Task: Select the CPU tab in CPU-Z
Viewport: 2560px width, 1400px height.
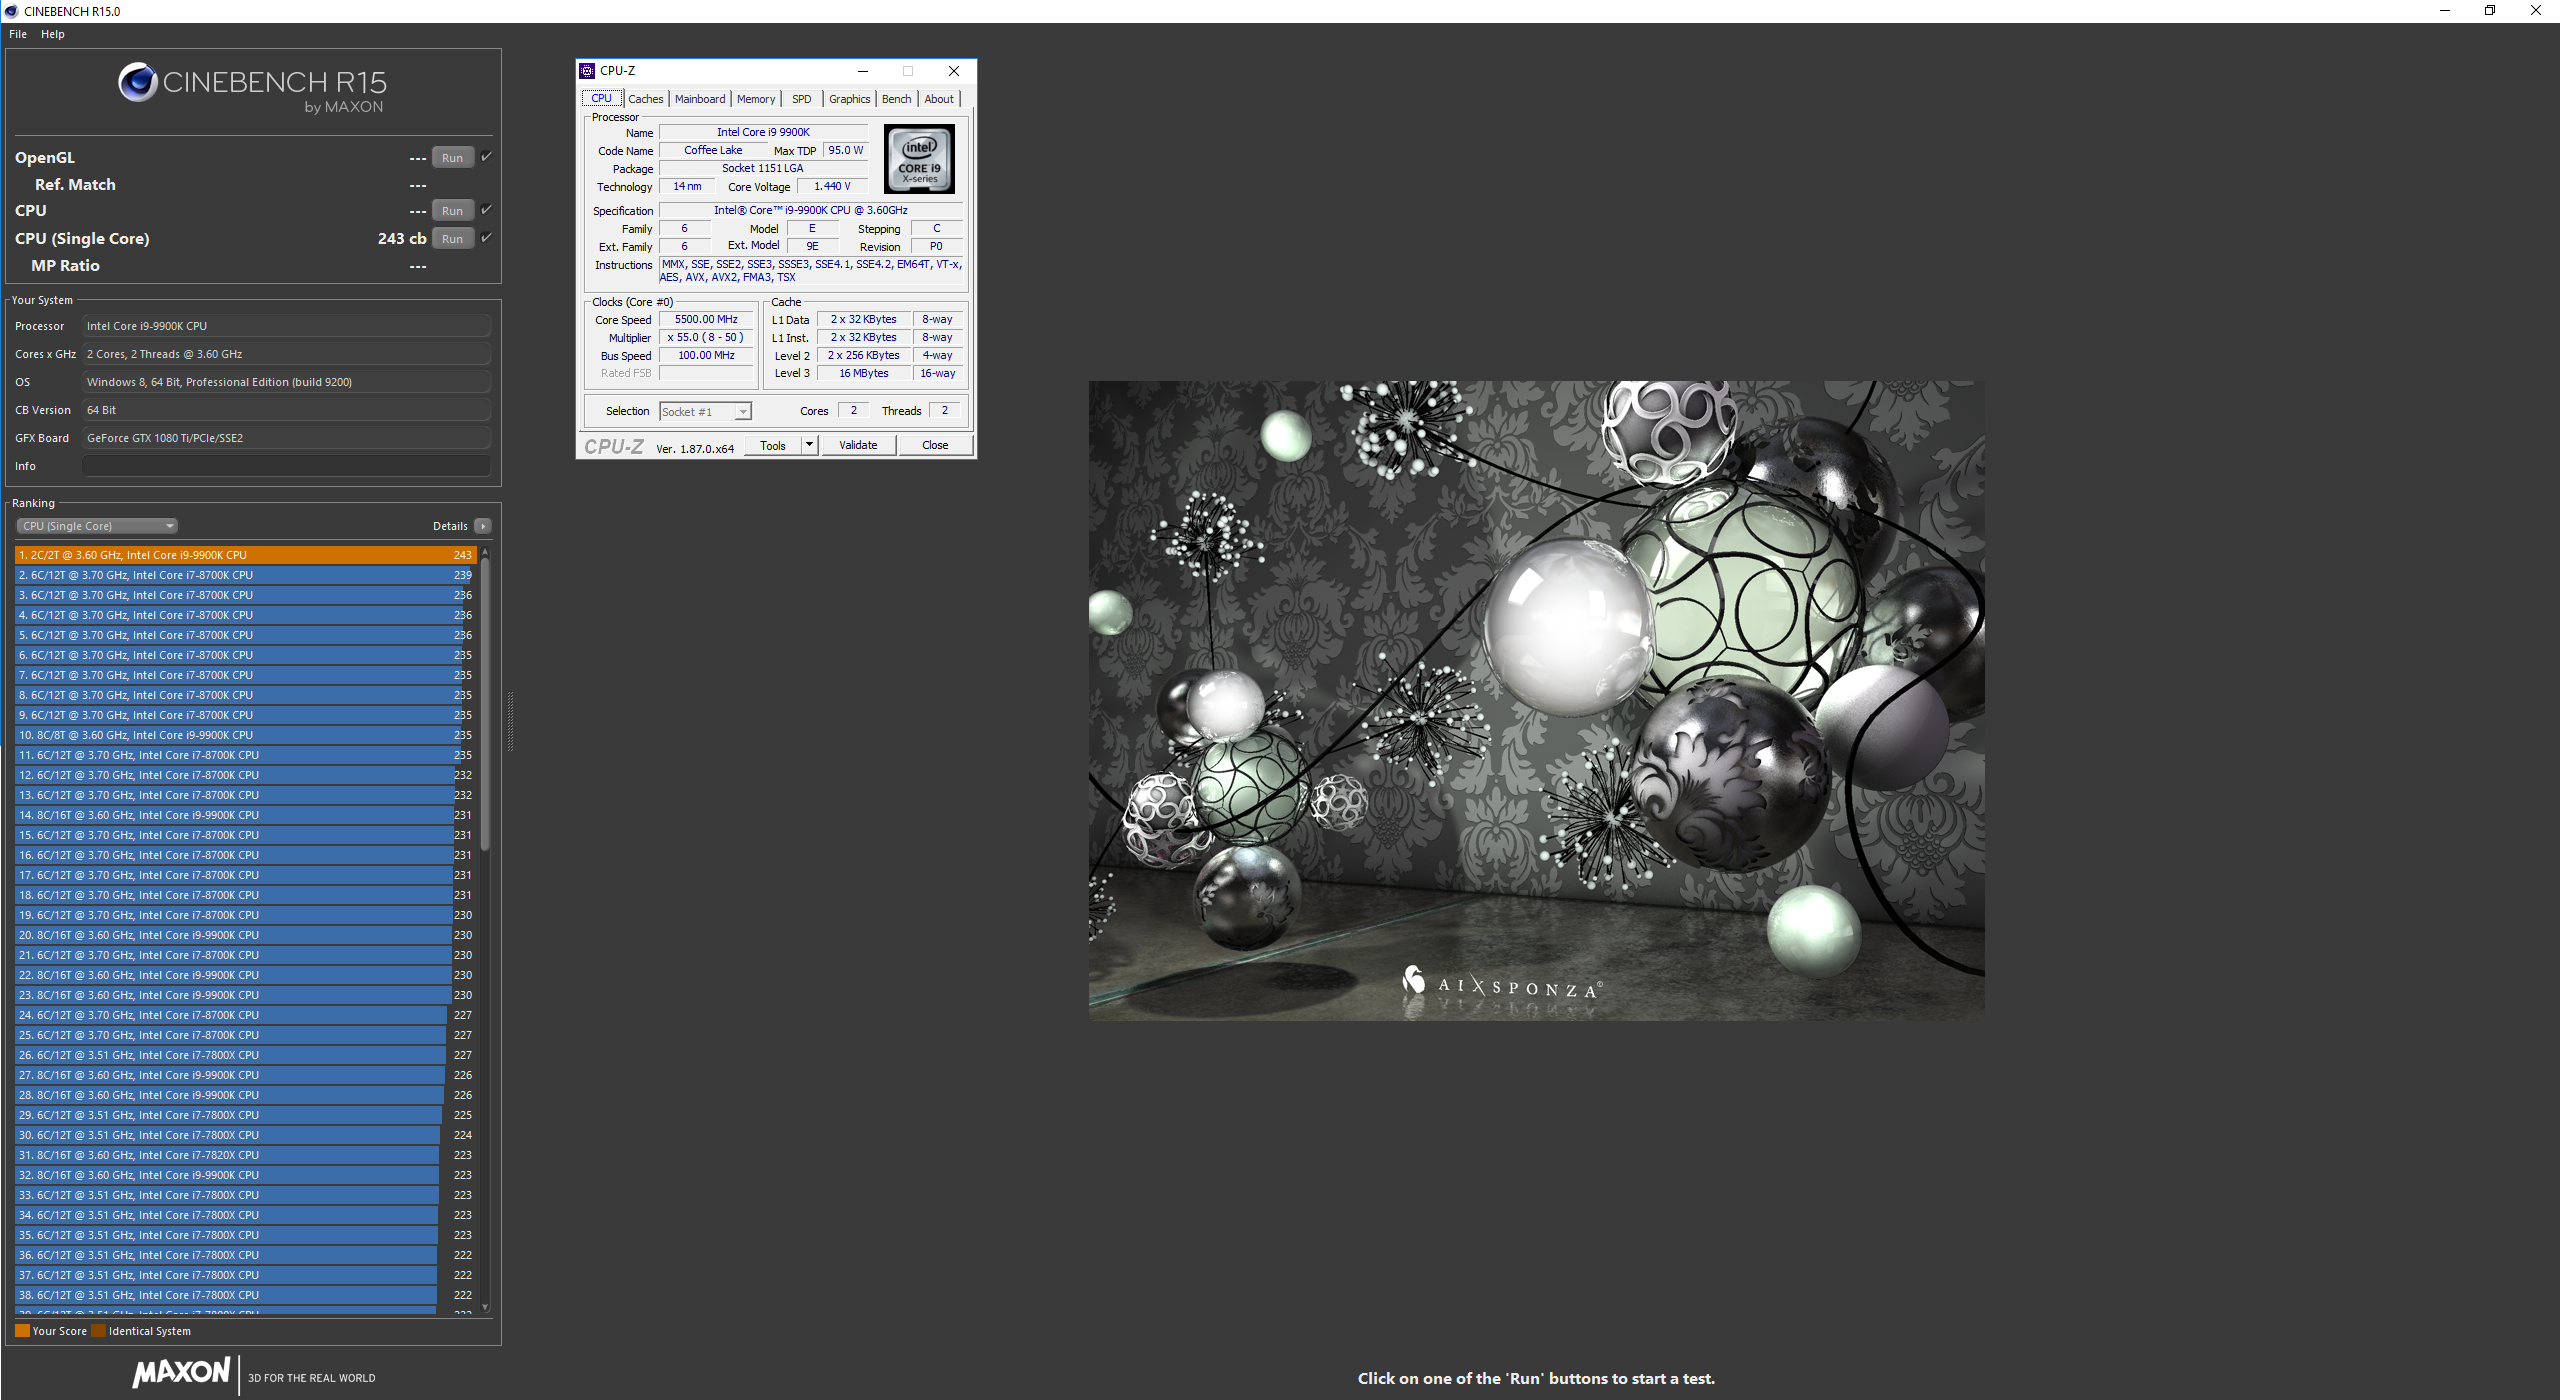Action: pos(602,98)
